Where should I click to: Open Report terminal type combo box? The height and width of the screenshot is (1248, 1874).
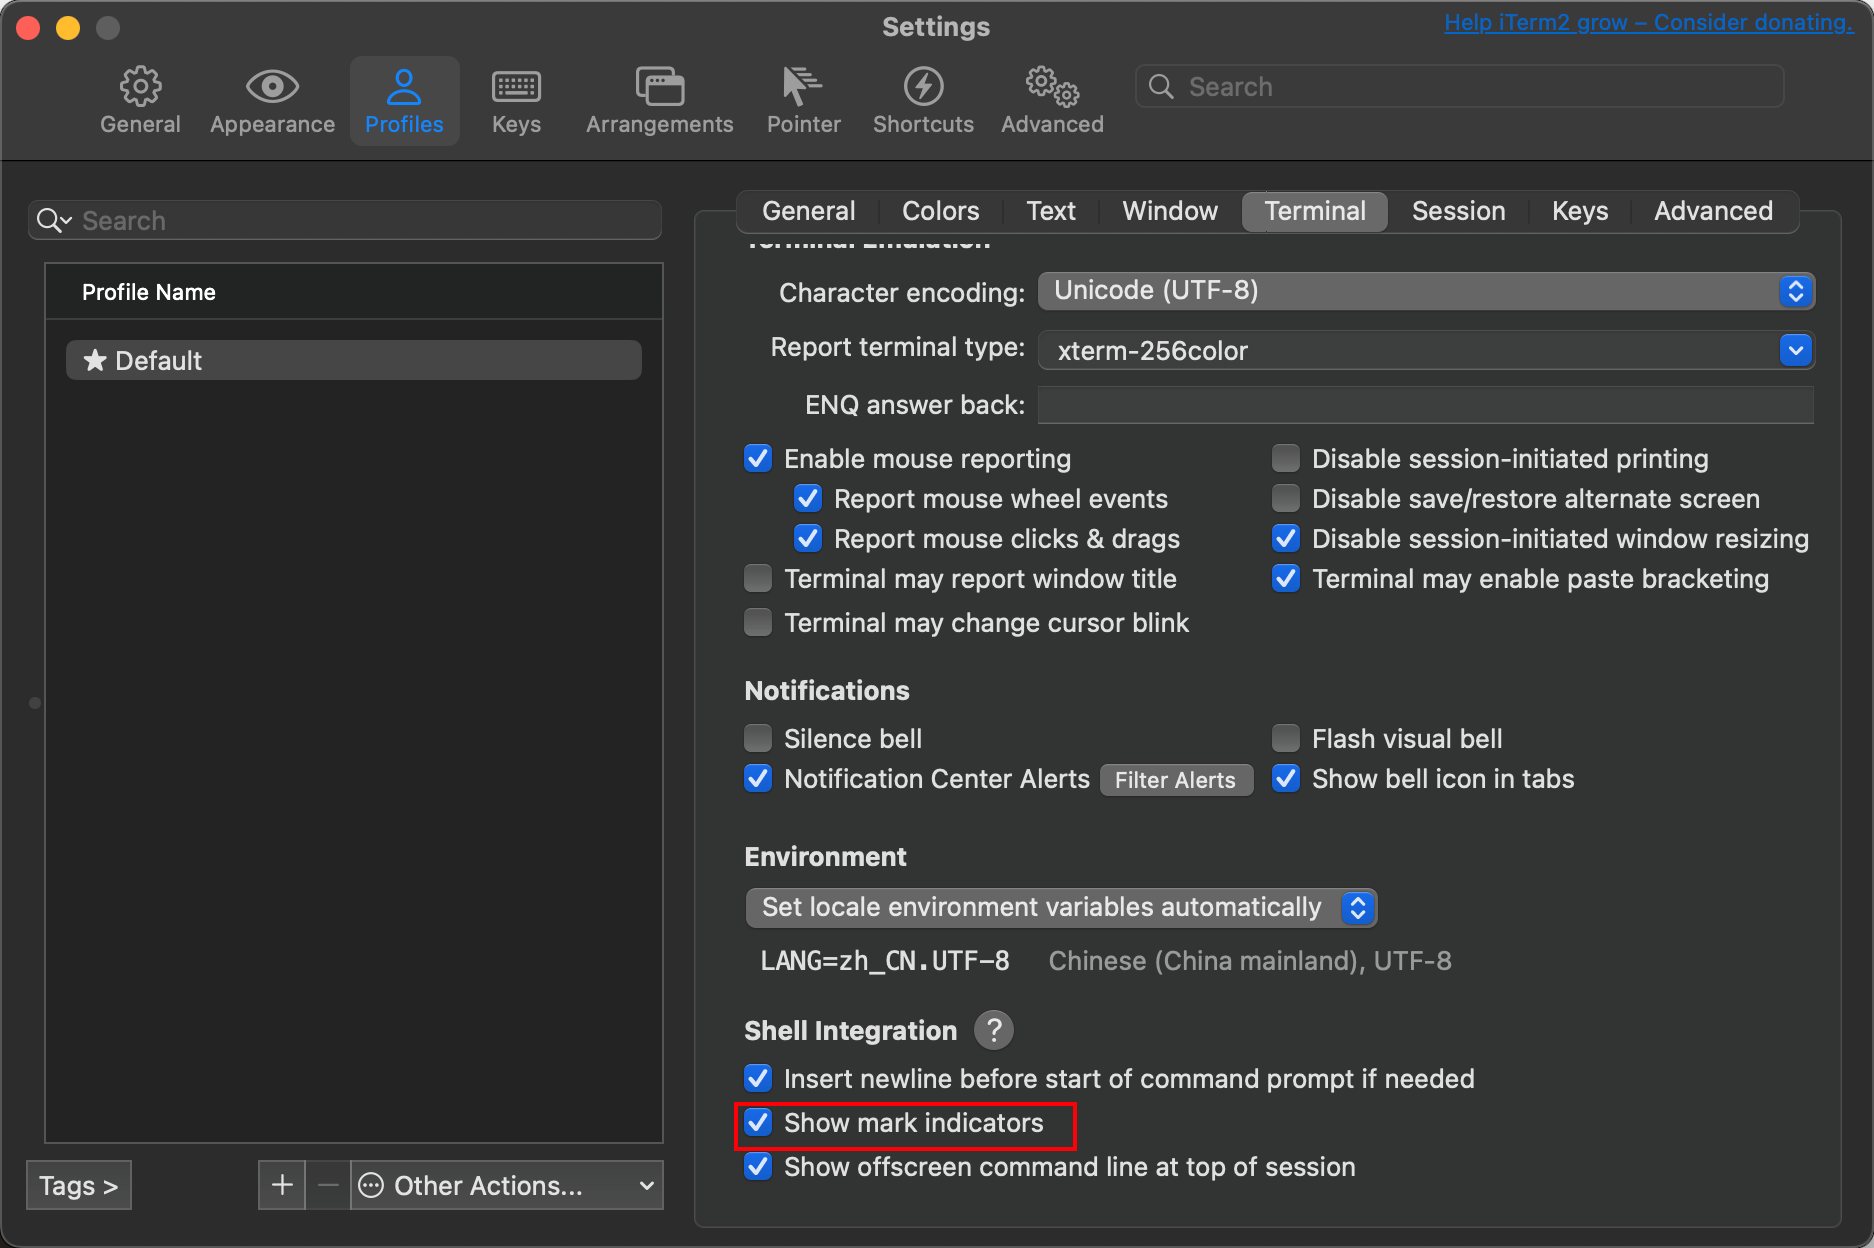tap(1426, 351)
